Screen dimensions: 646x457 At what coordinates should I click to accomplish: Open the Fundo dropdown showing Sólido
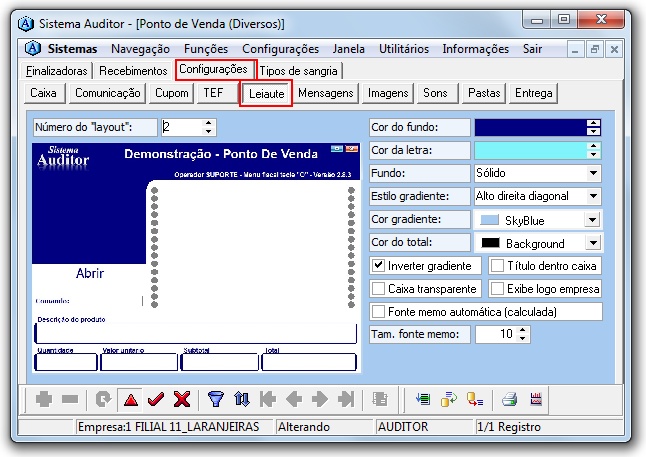593,173
